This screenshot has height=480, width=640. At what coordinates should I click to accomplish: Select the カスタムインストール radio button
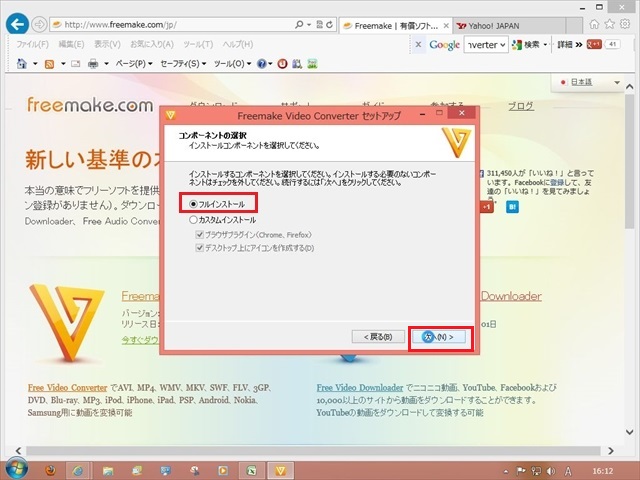pos(195,219)
